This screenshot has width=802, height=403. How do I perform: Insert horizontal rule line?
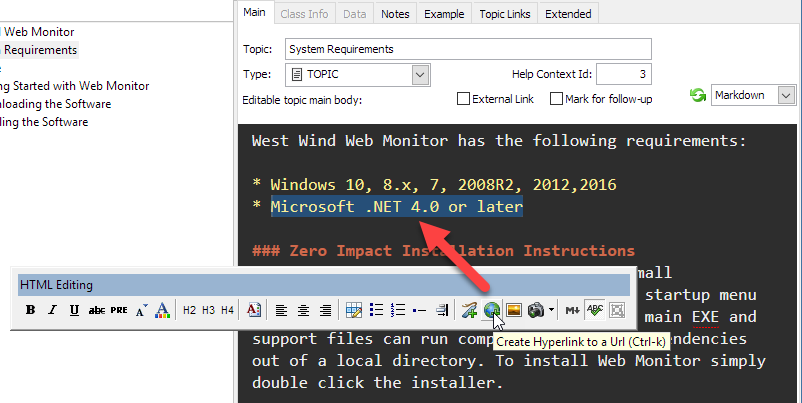(419, 310)
